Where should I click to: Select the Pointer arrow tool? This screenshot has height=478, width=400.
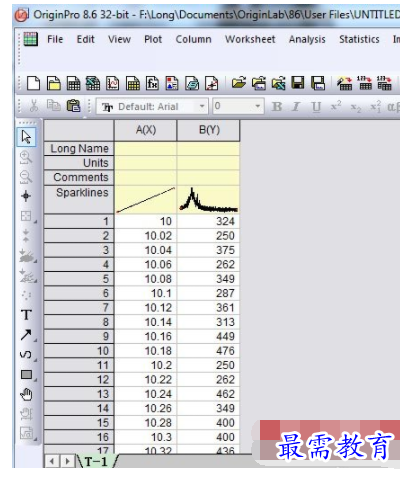pyautogui.click(x=26, y=137)
